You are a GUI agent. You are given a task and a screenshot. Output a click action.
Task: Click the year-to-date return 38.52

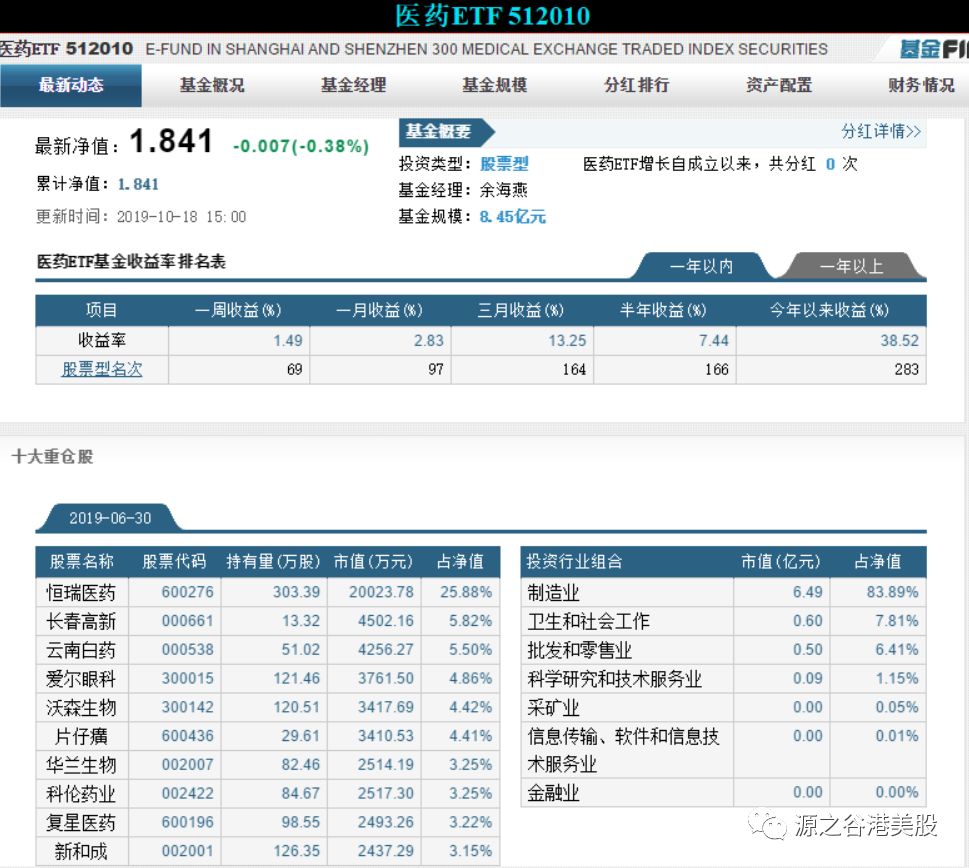point(900,340)
